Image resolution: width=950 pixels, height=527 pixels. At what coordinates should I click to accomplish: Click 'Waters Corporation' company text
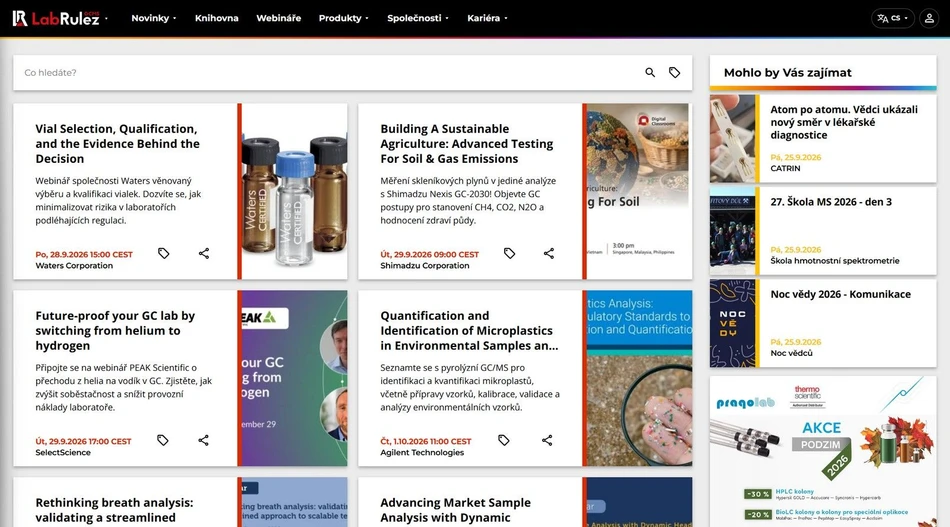point(74,265)
